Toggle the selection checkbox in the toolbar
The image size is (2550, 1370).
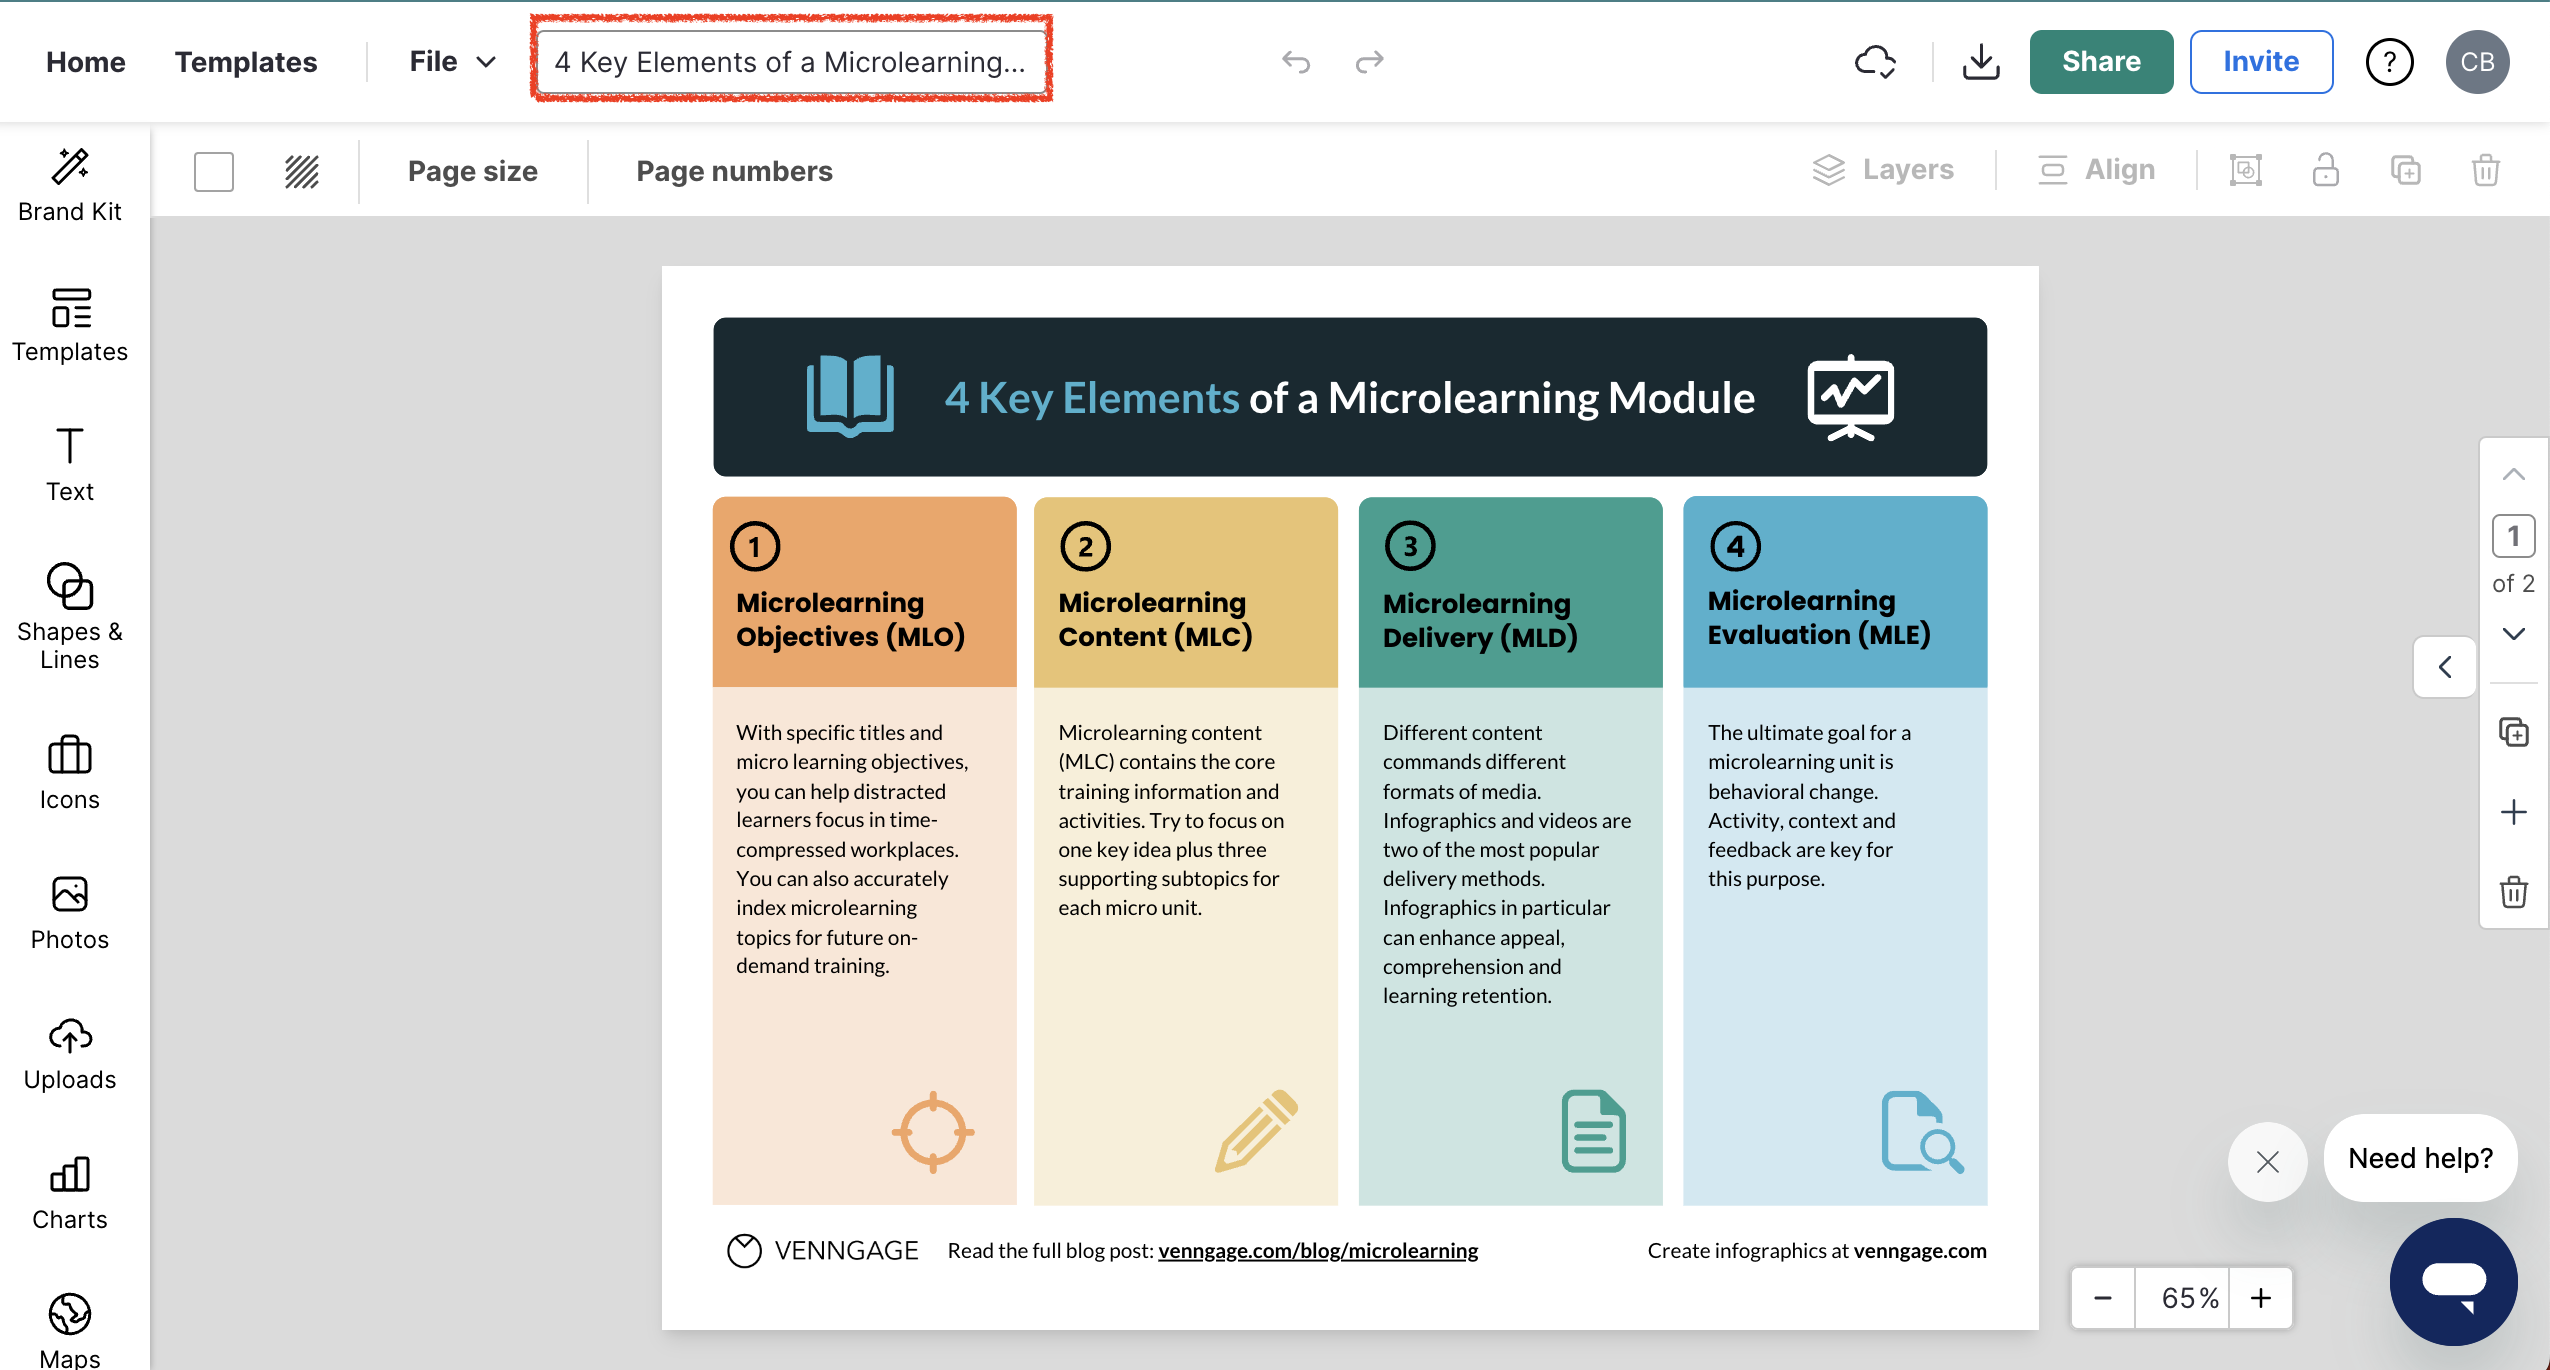tap(213, 170)
